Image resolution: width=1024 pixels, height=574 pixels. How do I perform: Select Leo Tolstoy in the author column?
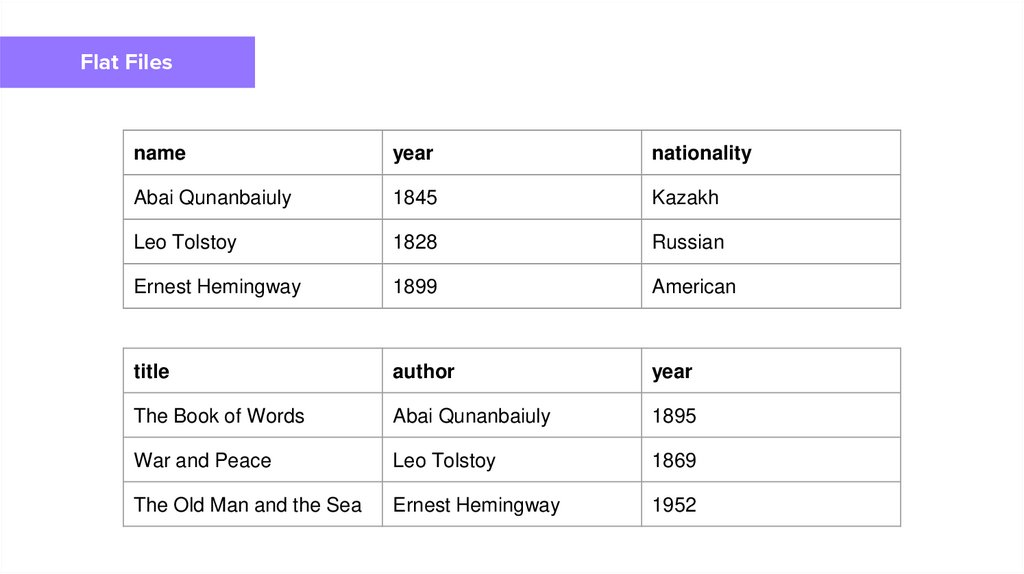point(444,460)
